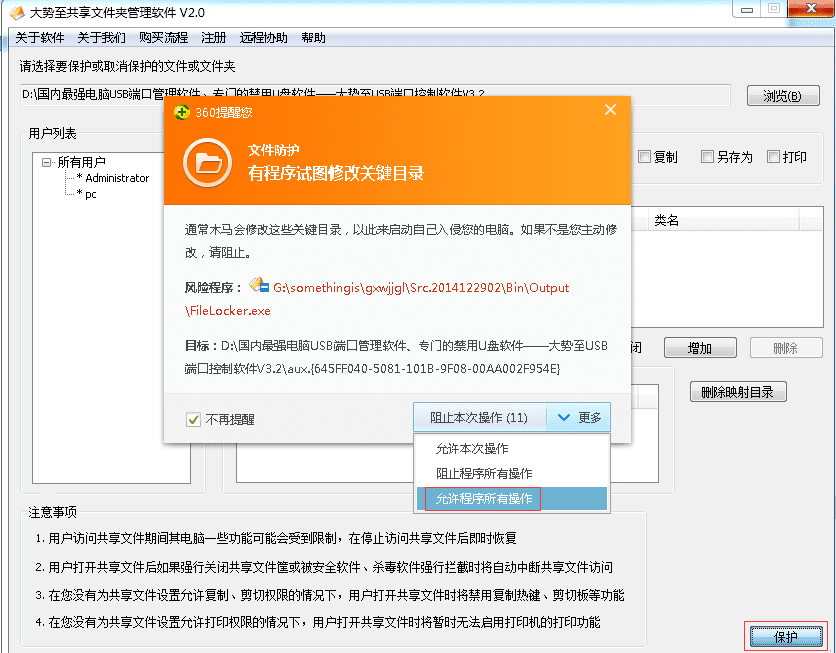Enable the 另存为 permission checkbox
Viewport: 836px width, 653px height.
click(x=707, y=156)
